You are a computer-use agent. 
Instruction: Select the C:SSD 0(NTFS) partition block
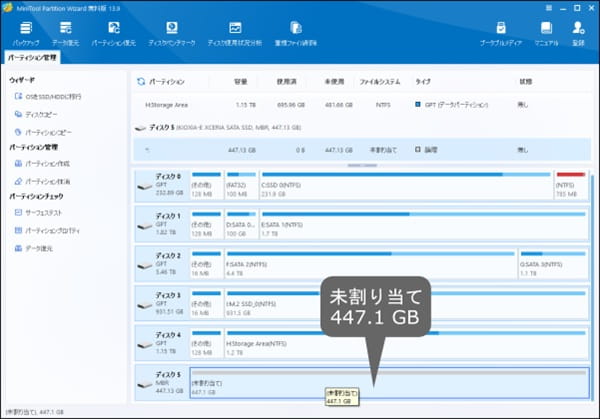tap(406, 186)
